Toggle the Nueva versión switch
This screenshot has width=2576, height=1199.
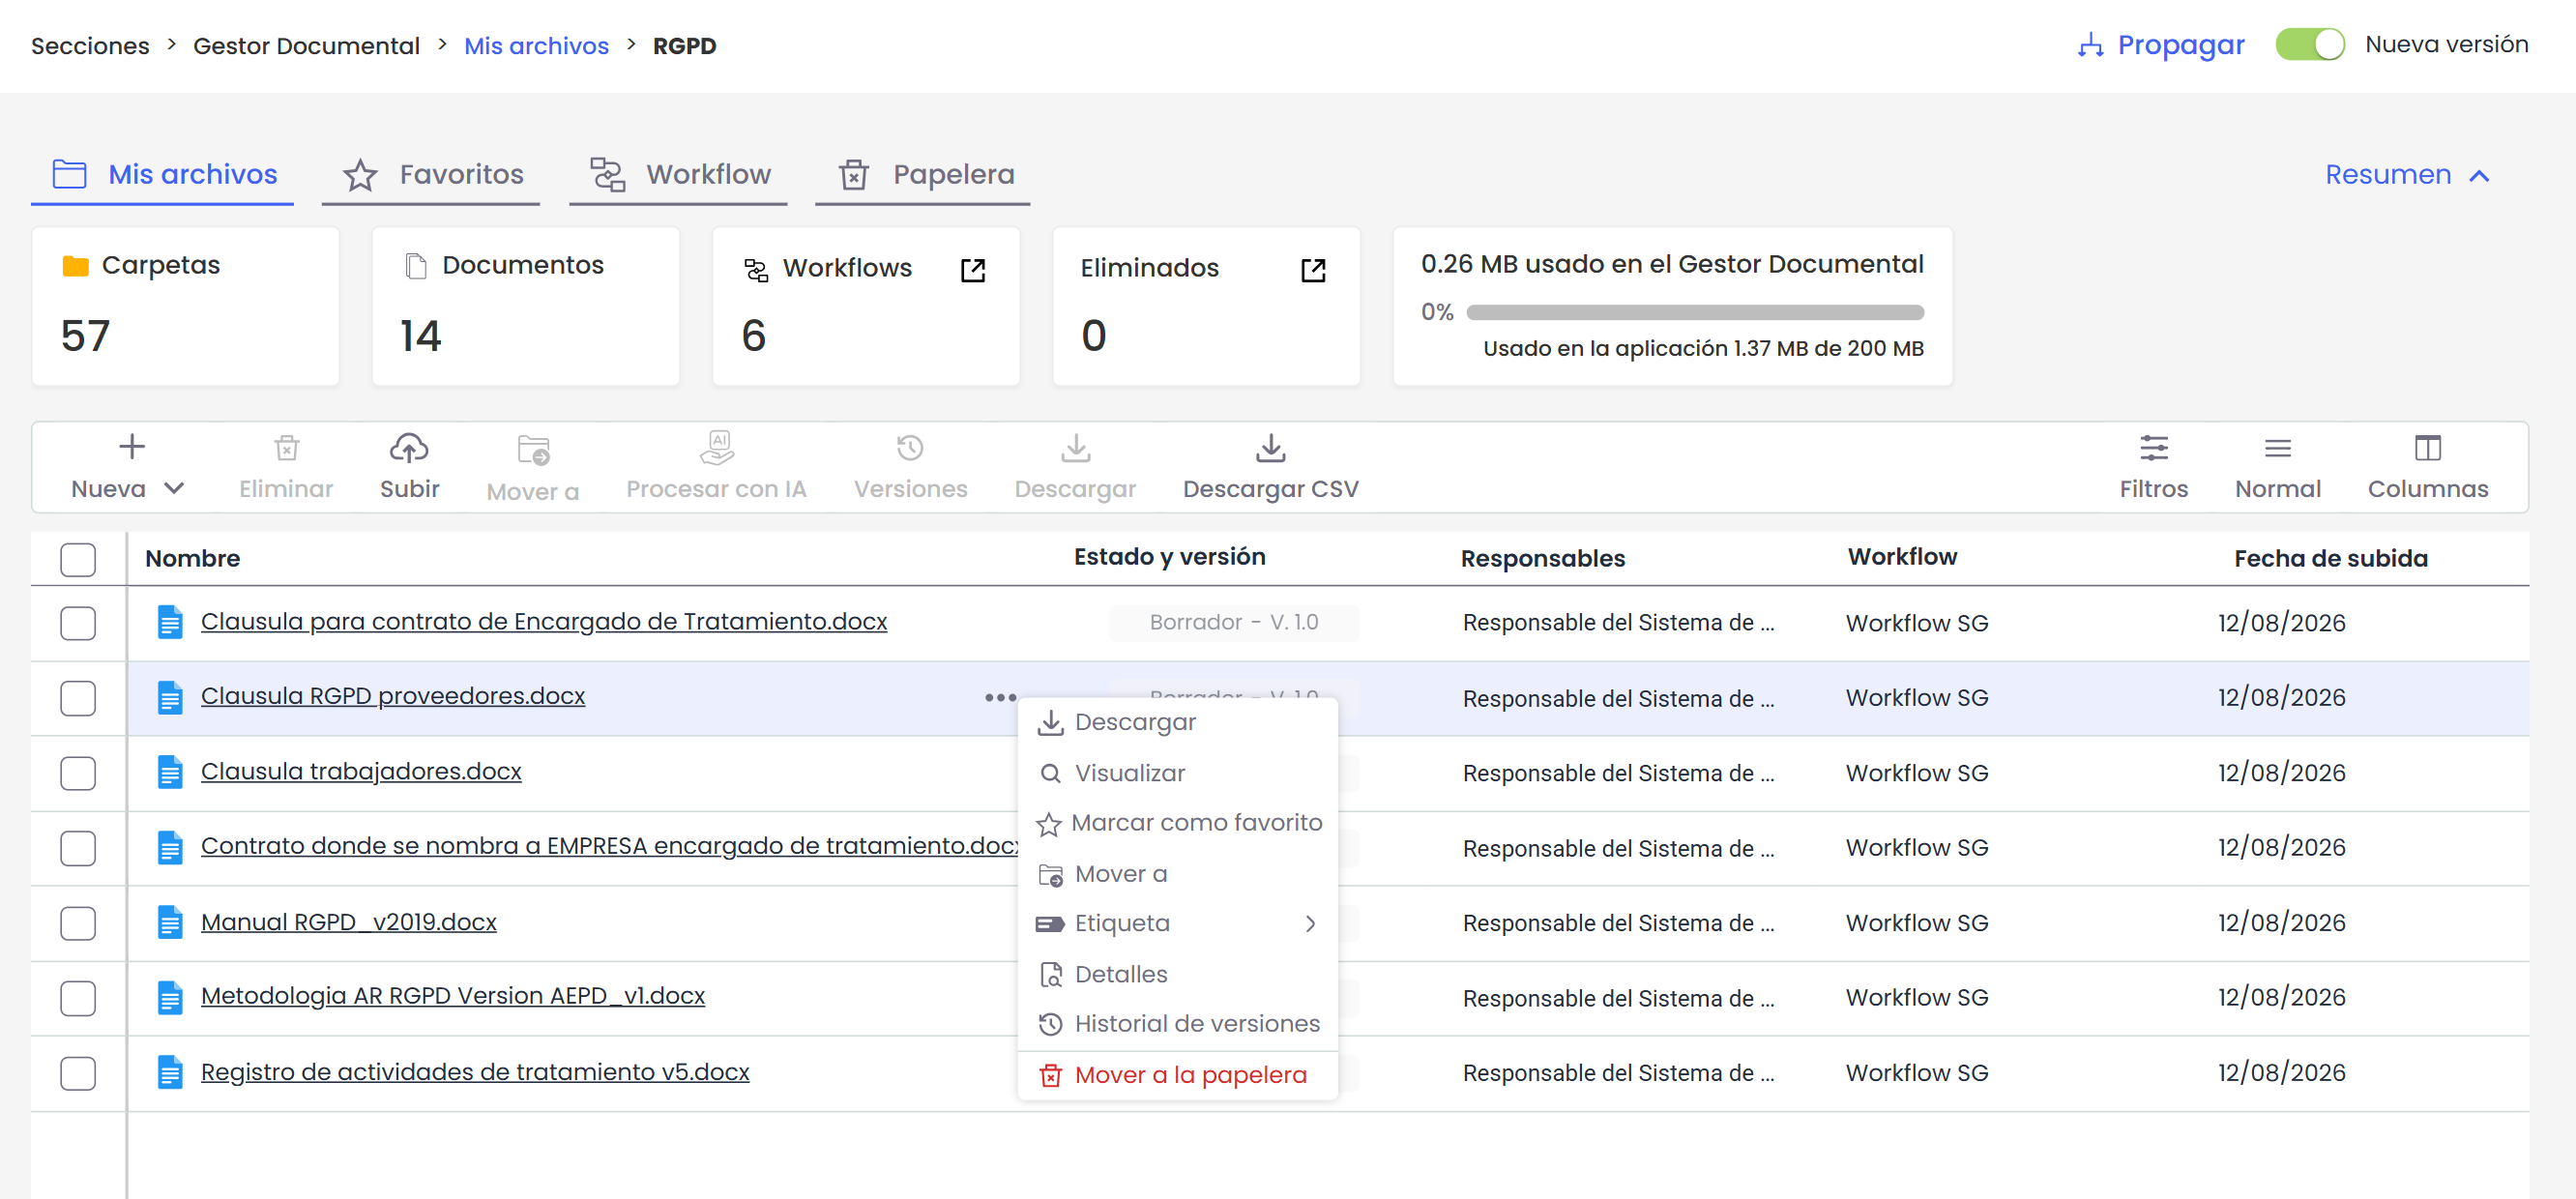2310,45
